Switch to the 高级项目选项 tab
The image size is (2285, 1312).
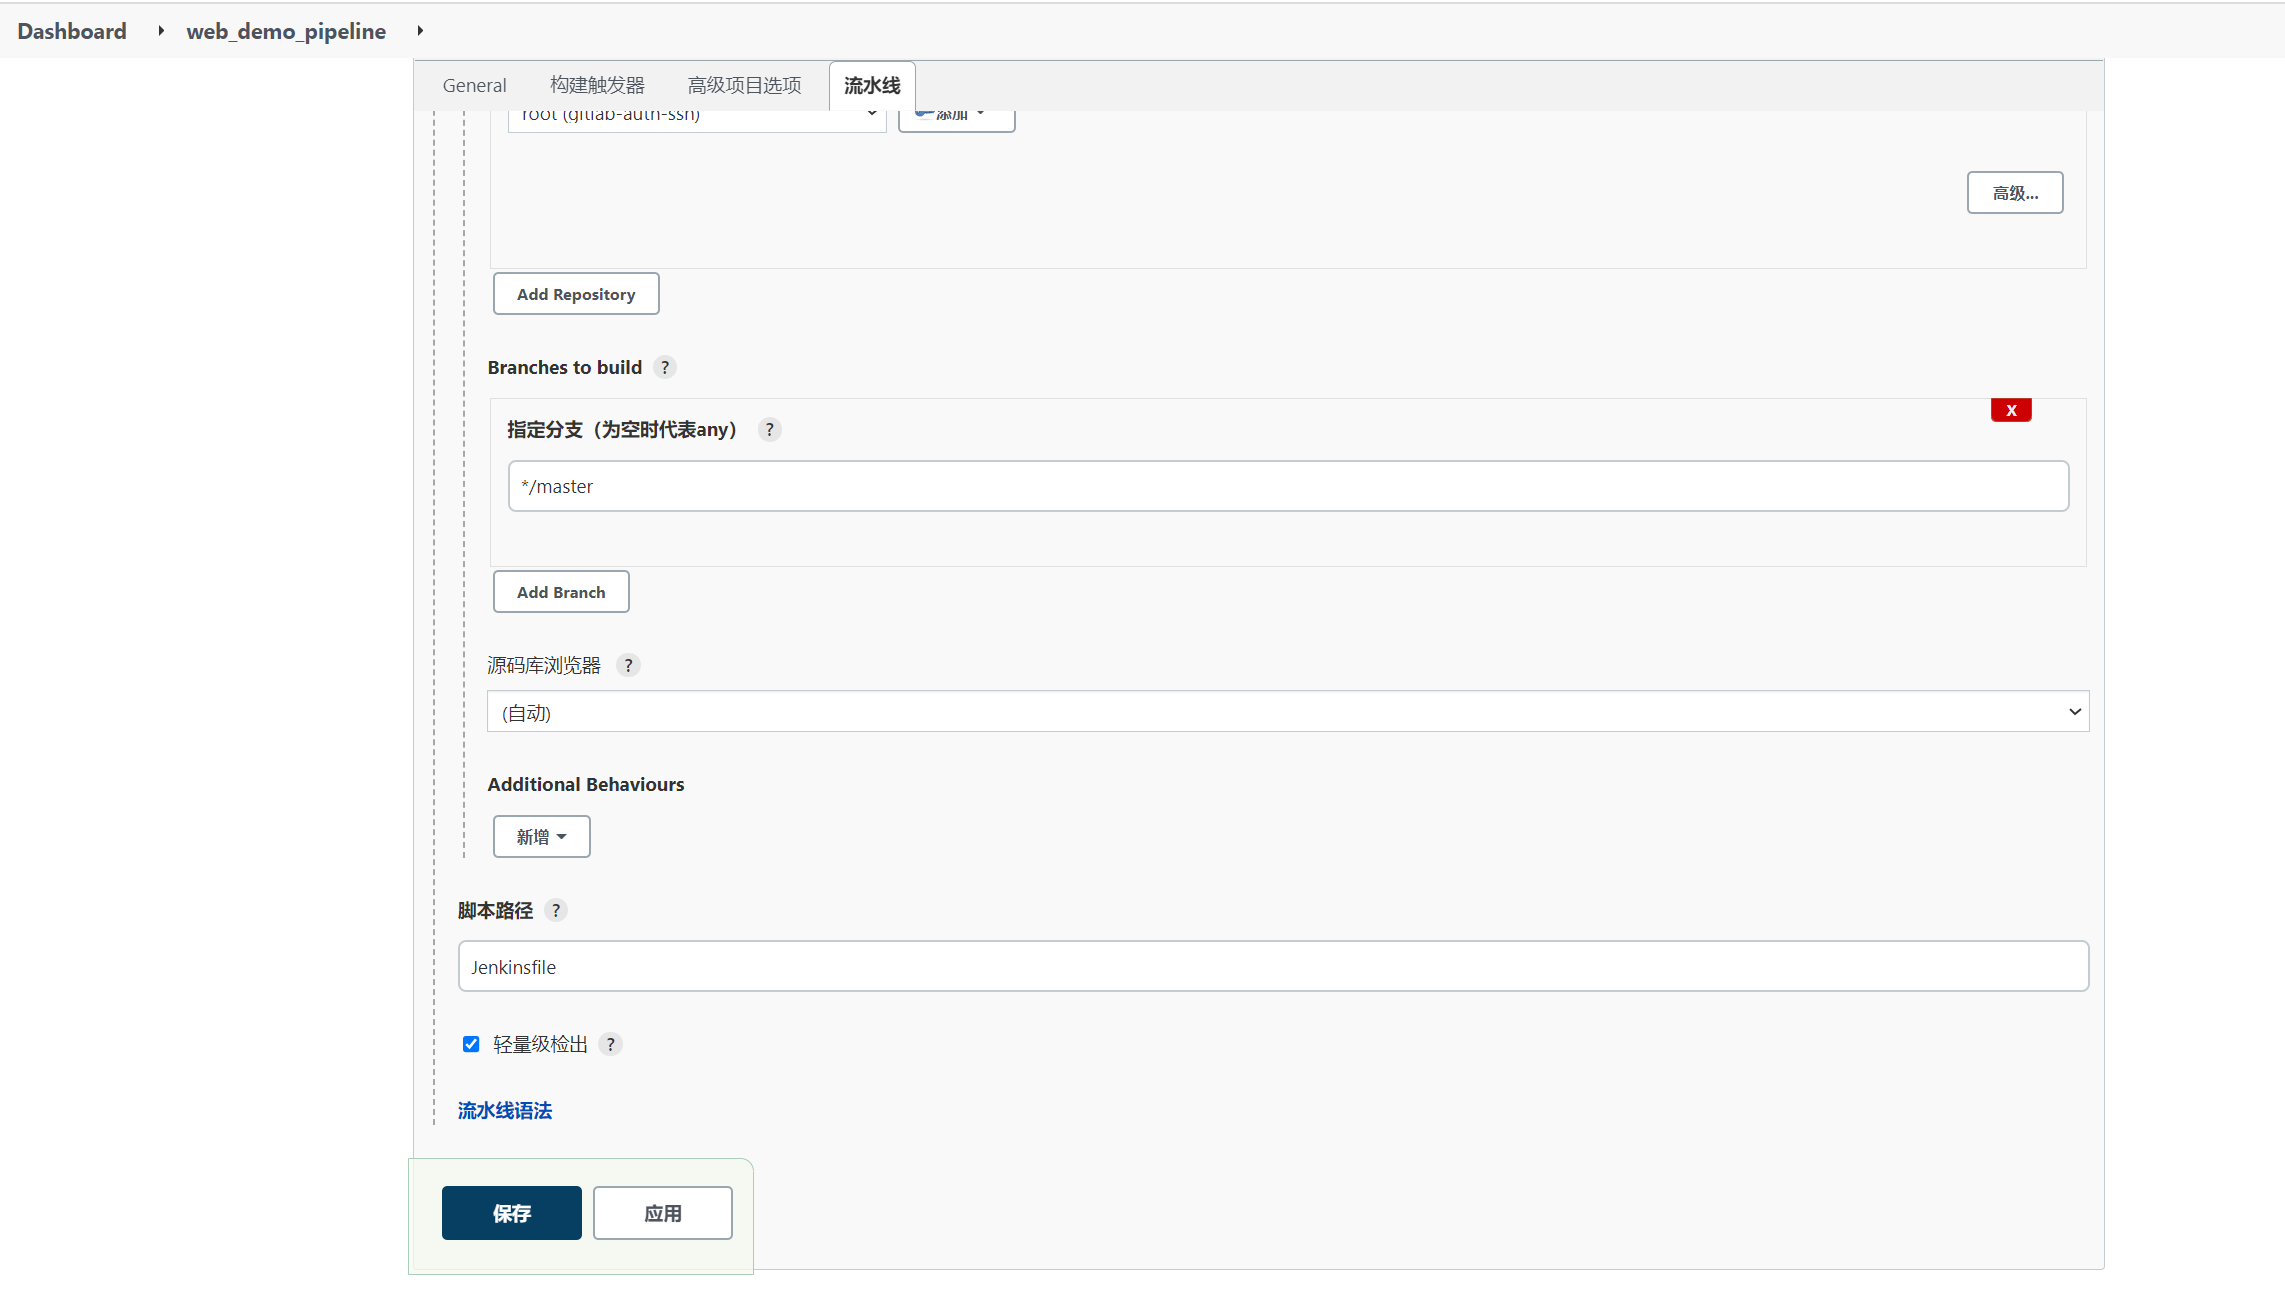click(x=744, y=85)
